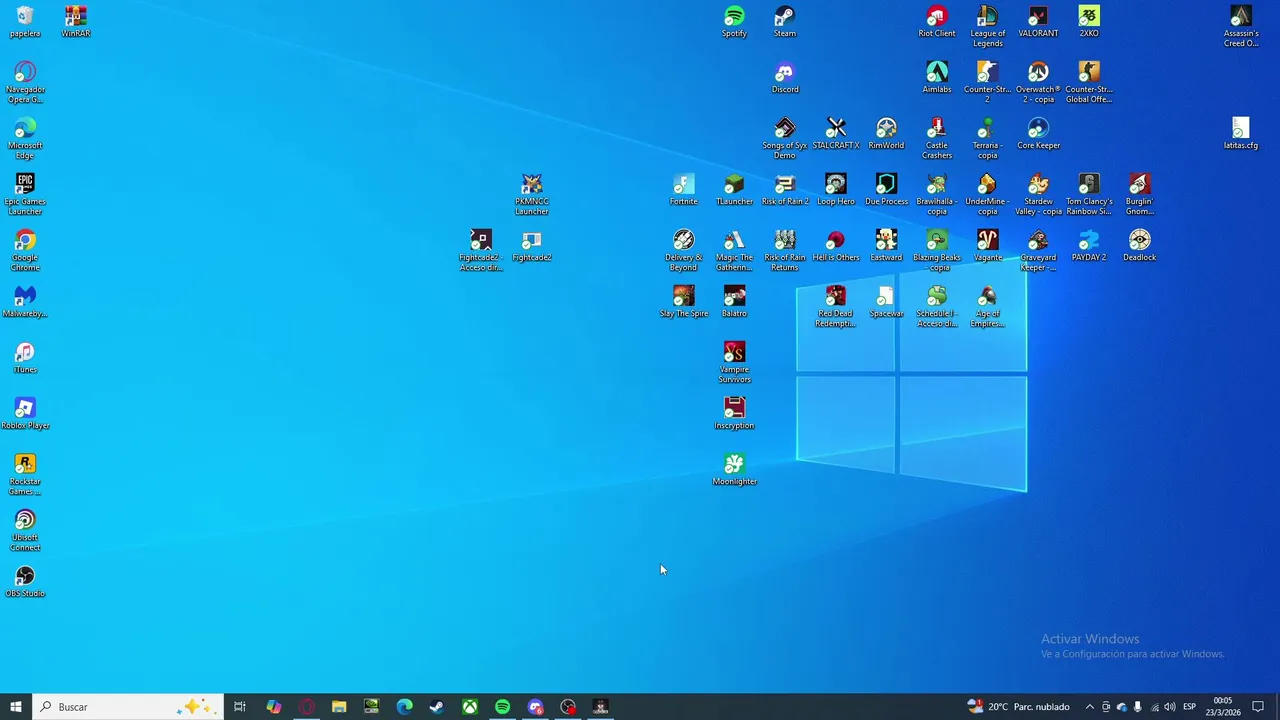Screen dimensions: 1280x720
Task: Select the Castle Crashers desktop icon
Action: (x=937, y=138)
